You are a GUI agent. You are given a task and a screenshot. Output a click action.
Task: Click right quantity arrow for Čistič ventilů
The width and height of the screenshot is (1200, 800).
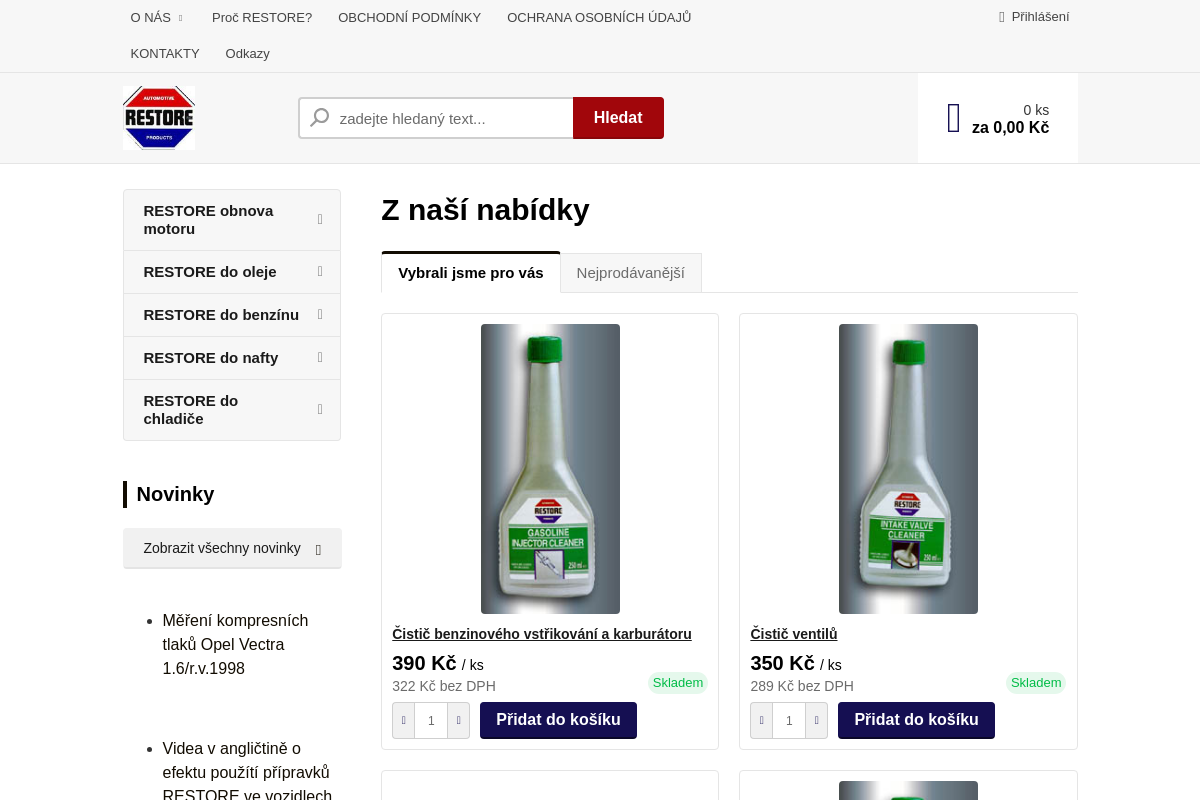[816, 720]
